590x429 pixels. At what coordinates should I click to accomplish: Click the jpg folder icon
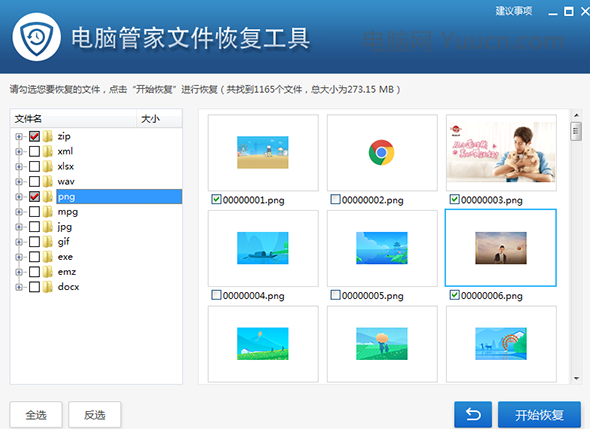pyautogui.click(x=47, y=227)
